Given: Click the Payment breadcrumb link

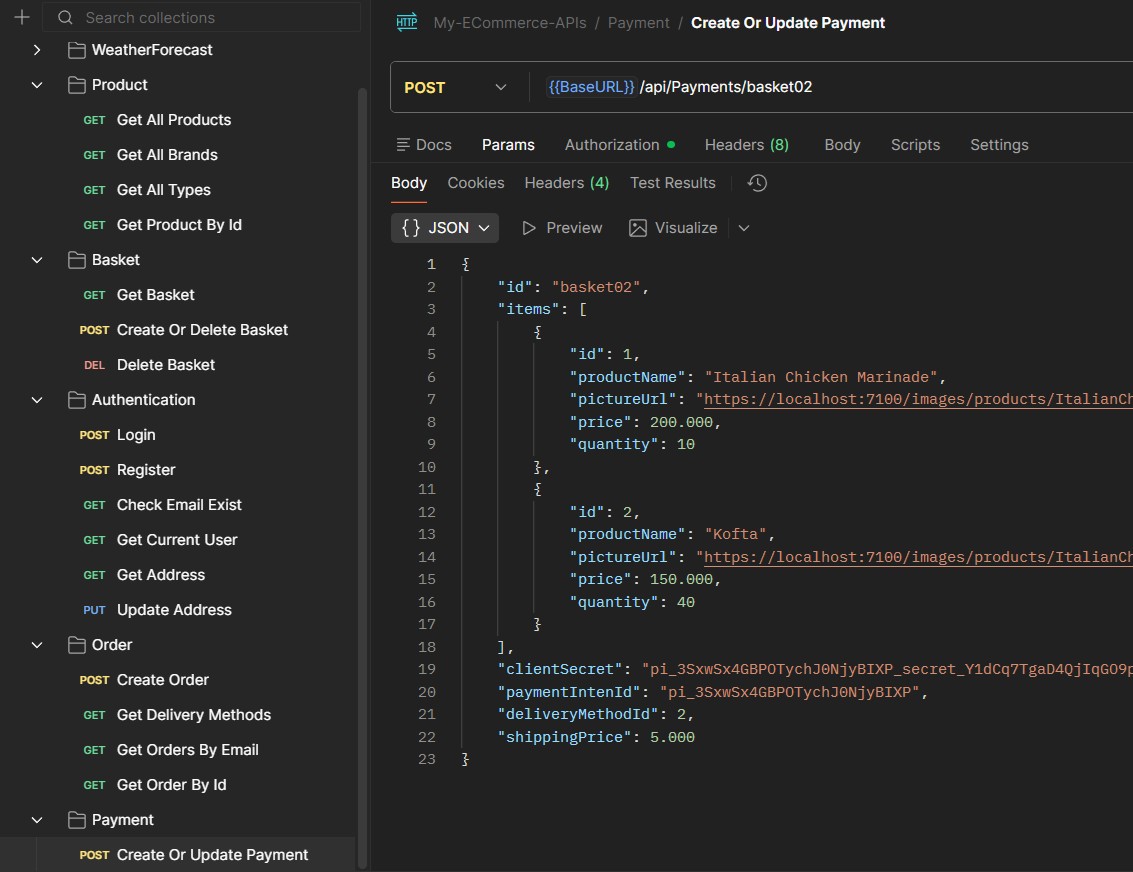Looking at the screenshot, I should (639, 23).
